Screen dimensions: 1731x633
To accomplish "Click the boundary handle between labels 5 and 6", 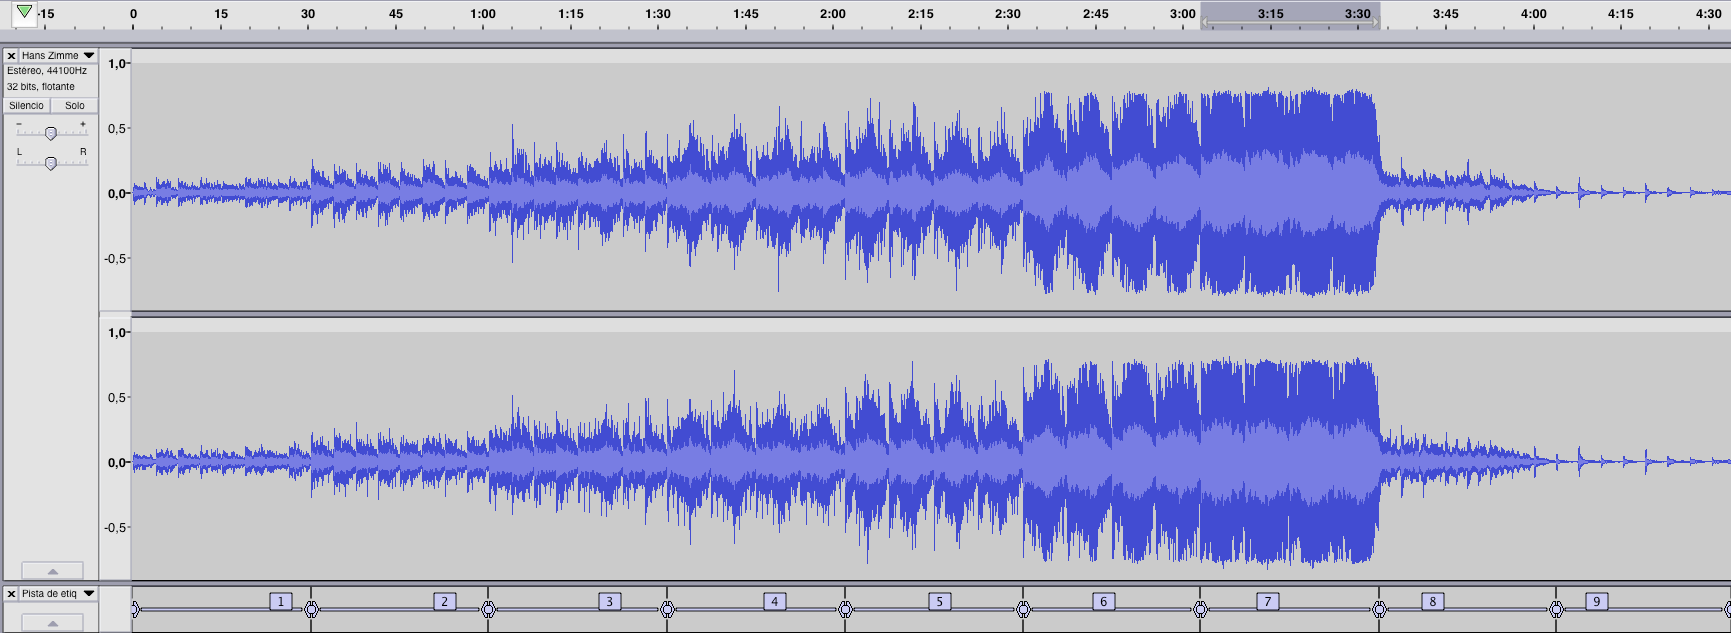I will point(1023,609).
